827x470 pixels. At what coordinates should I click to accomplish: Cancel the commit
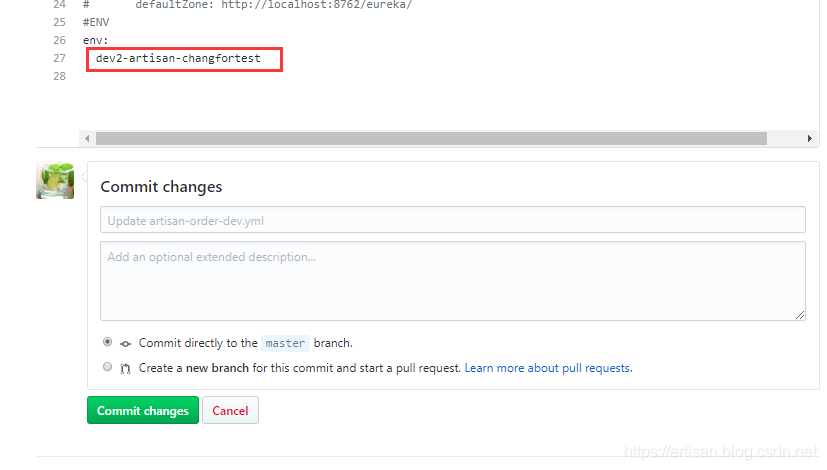point(230,410)
